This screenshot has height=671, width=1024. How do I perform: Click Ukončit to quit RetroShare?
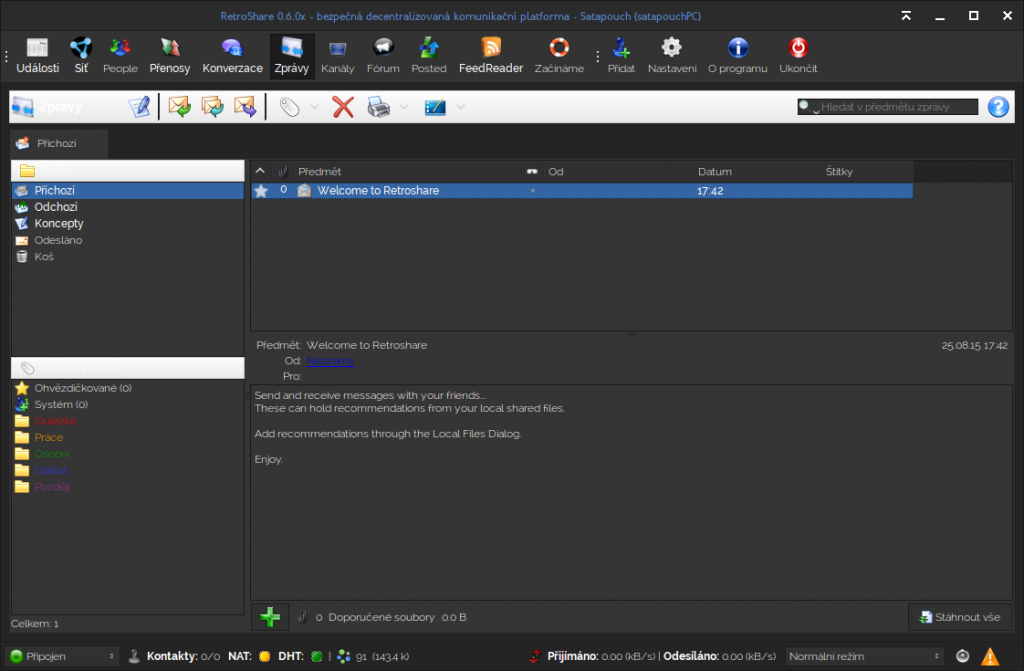point(798,56)
